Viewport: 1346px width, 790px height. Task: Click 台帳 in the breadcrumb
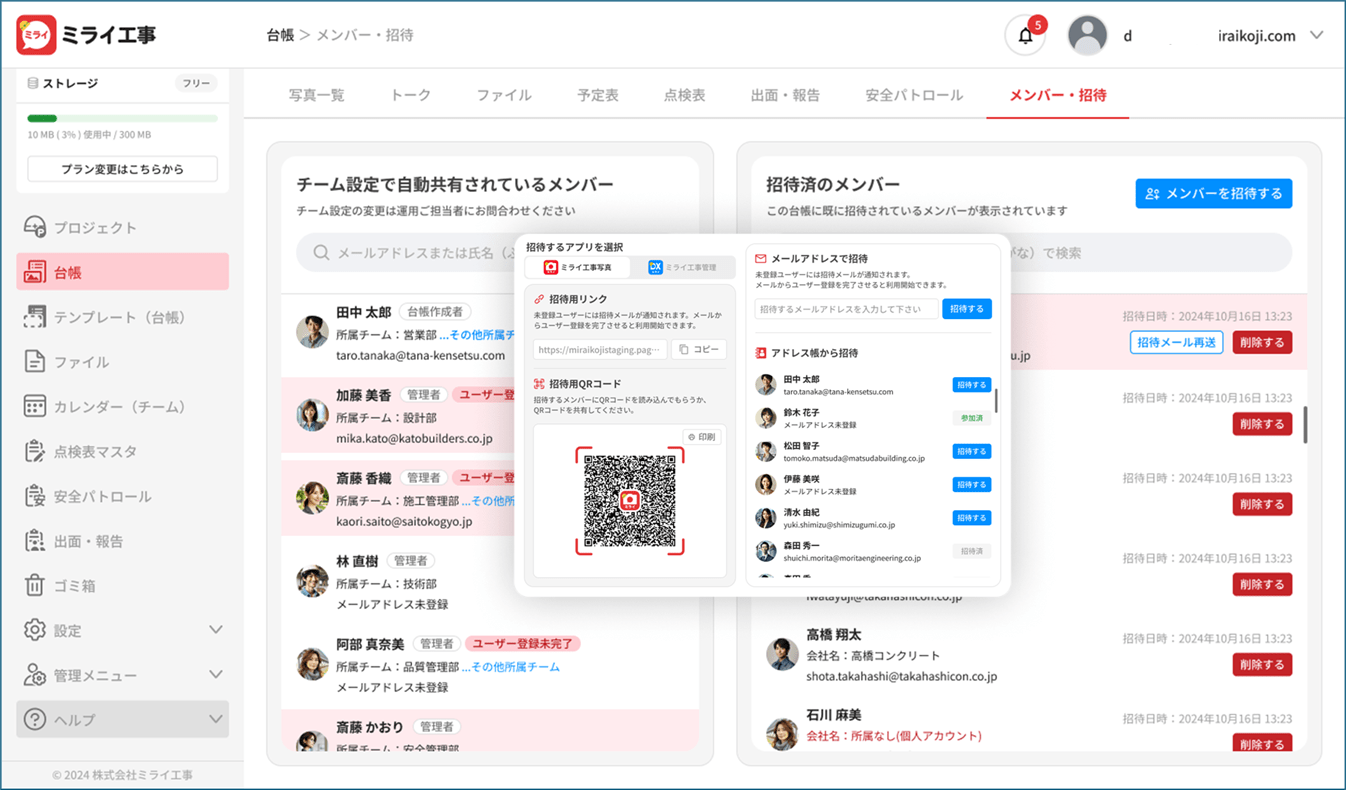[280, 35]
